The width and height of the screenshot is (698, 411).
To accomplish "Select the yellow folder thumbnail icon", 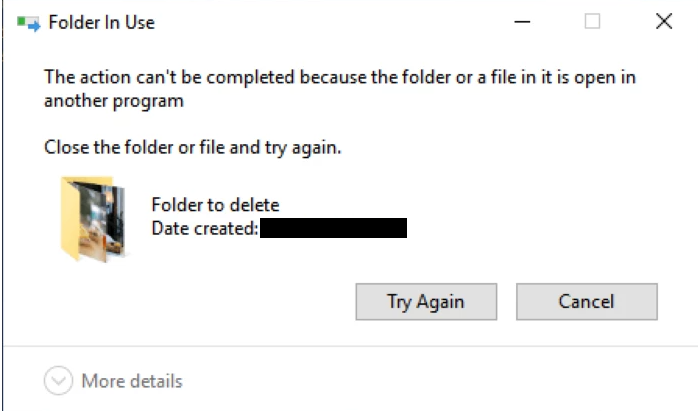I will (x=91, y=218).
